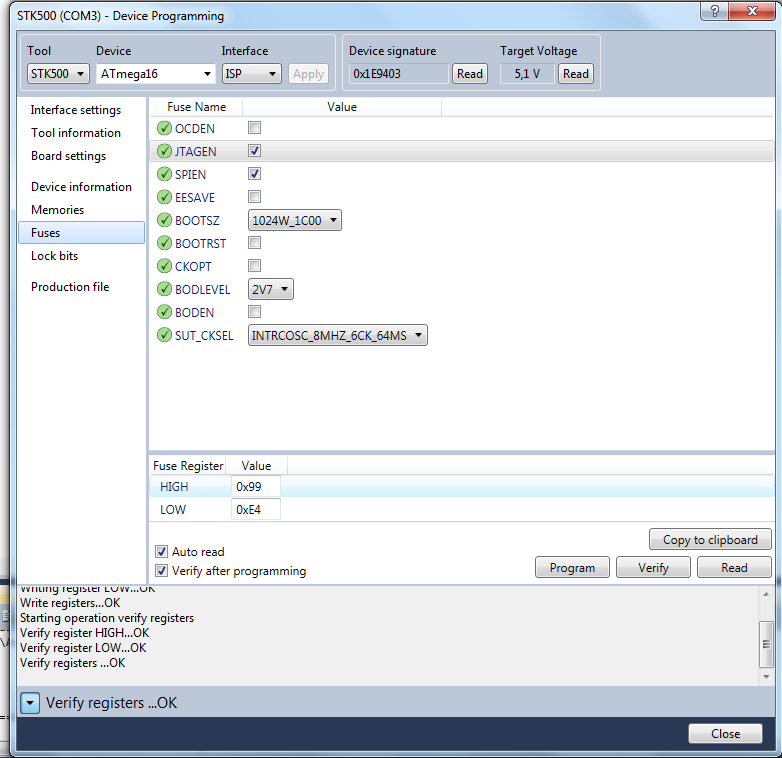Image resolution: width=782 pixels, height=758 pixels.
Task: Click the Target Voltage field 5,1 V
Action: point(527,74)
